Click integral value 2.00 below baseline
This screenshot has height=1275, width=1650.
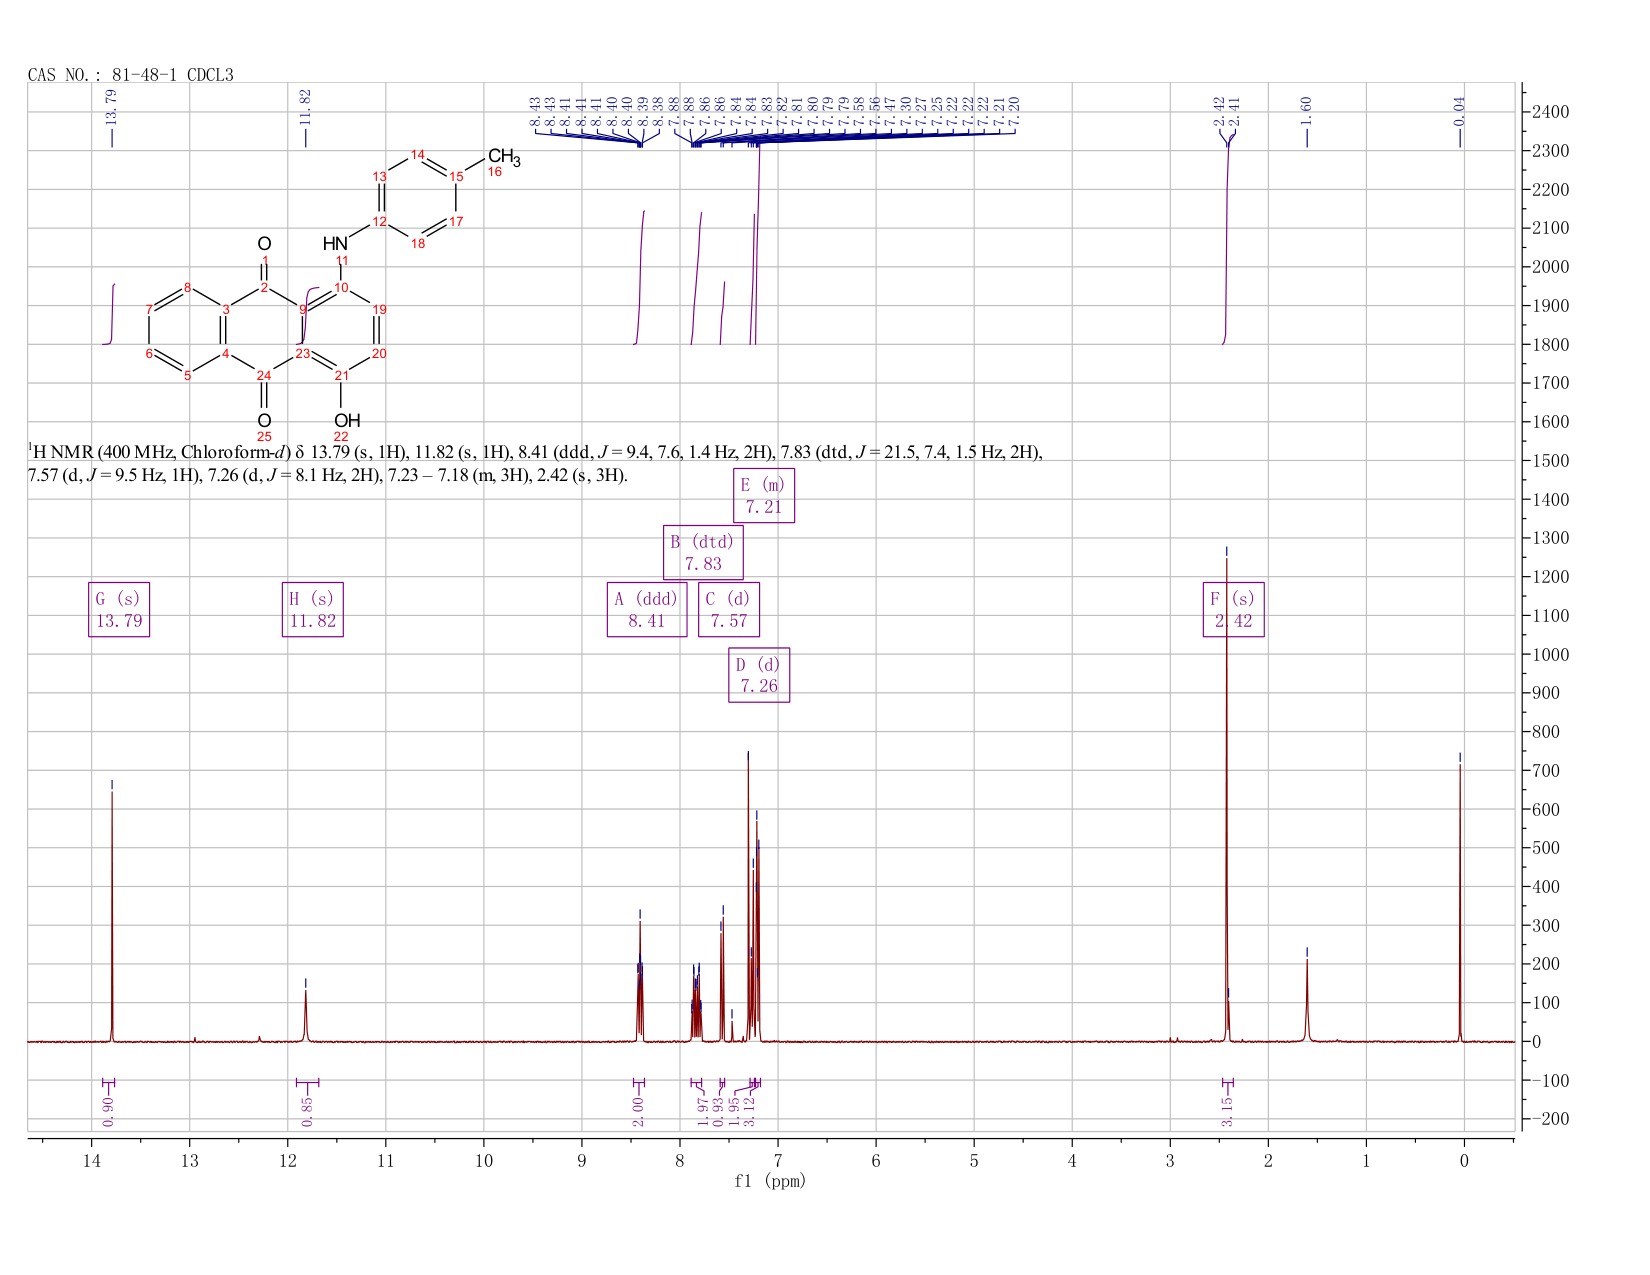click(x=638, y=1111)
